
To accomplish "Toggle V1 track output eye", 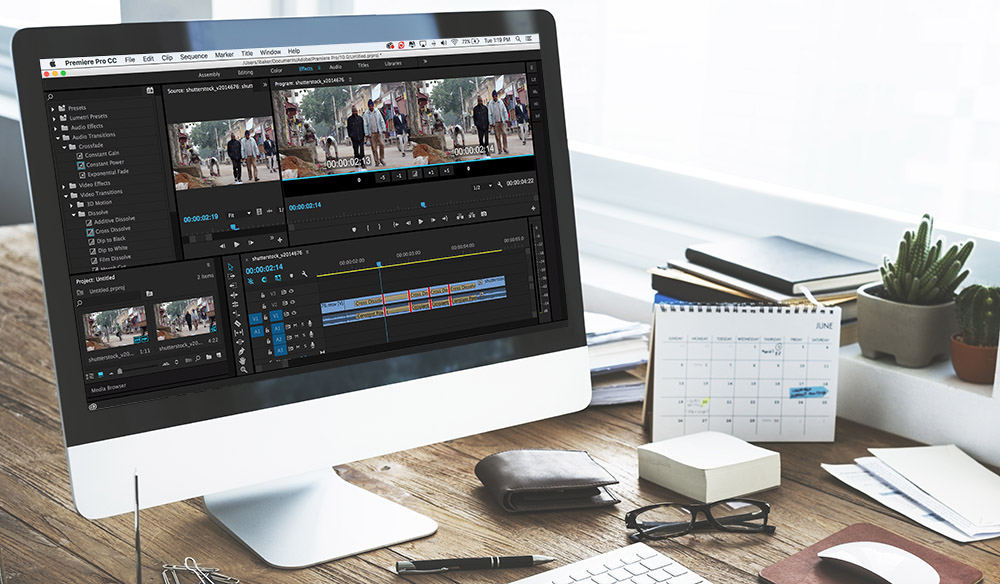I will coord(294,312).
